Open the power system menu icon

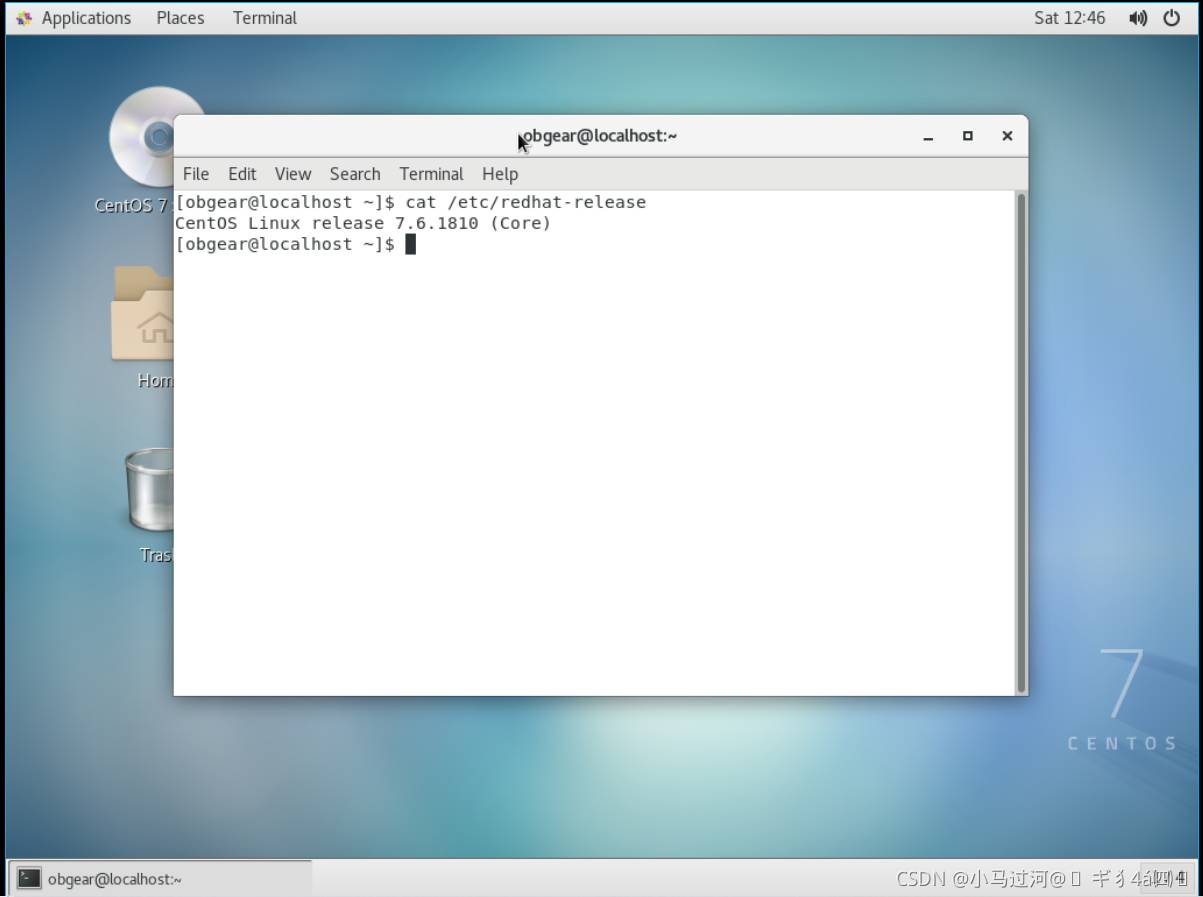click(x=1172, y=18)
